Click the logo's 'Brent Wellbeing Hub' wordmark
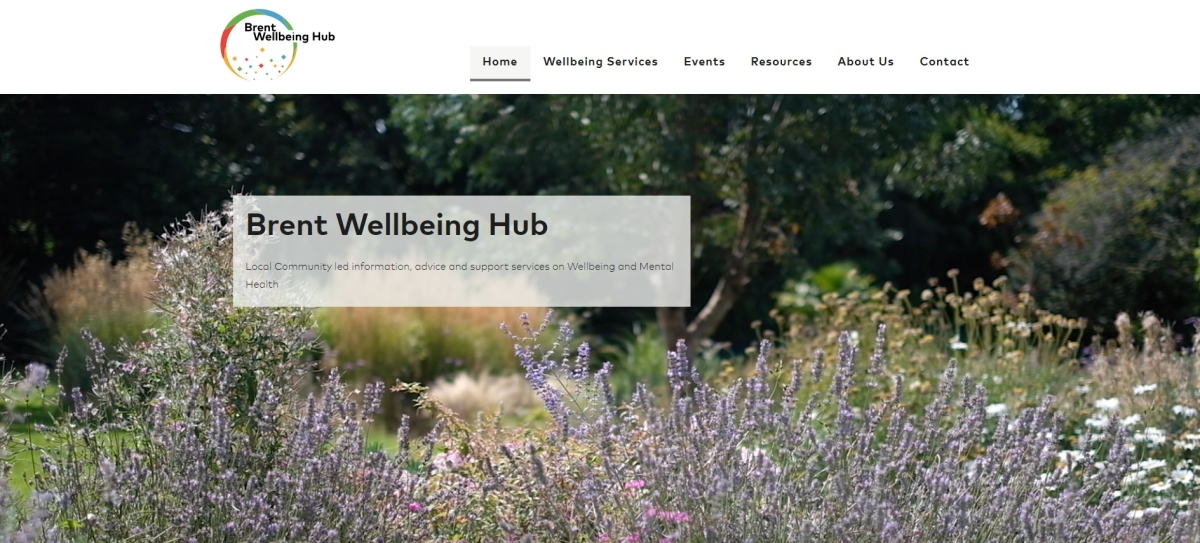Image resolution: width=1200 pixels, height=543 pixels. click(289, 32)
